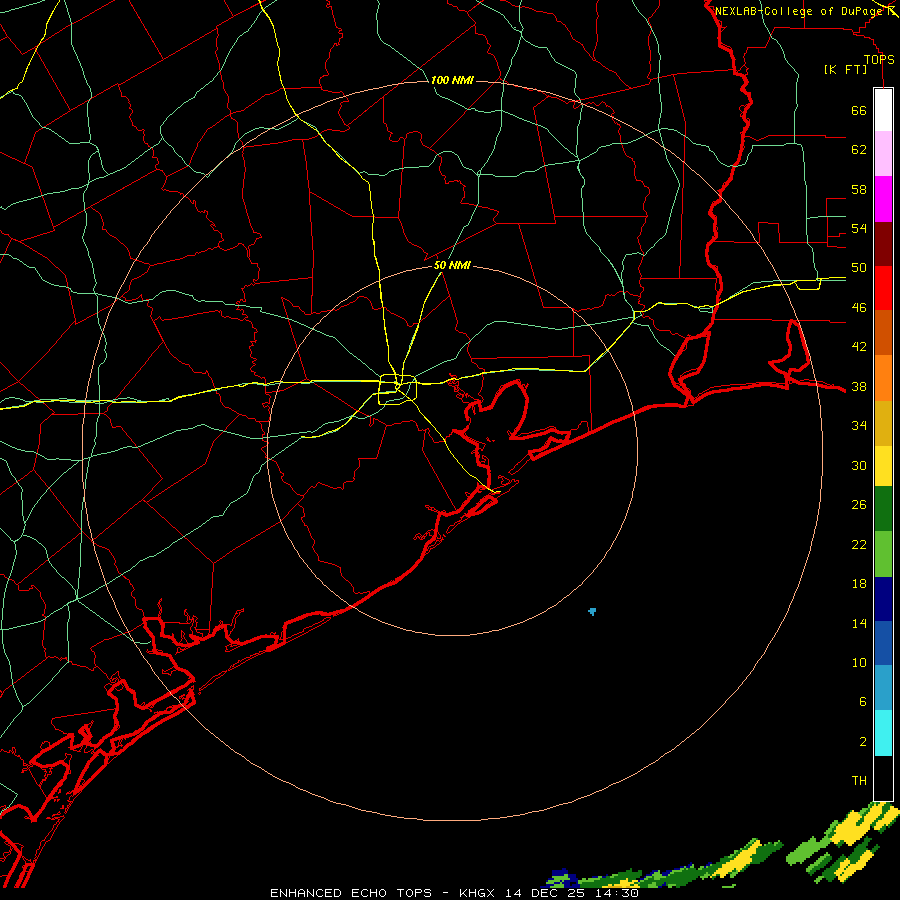
Task: Click the 'TOPS' legend title
Action: [879, 60]
